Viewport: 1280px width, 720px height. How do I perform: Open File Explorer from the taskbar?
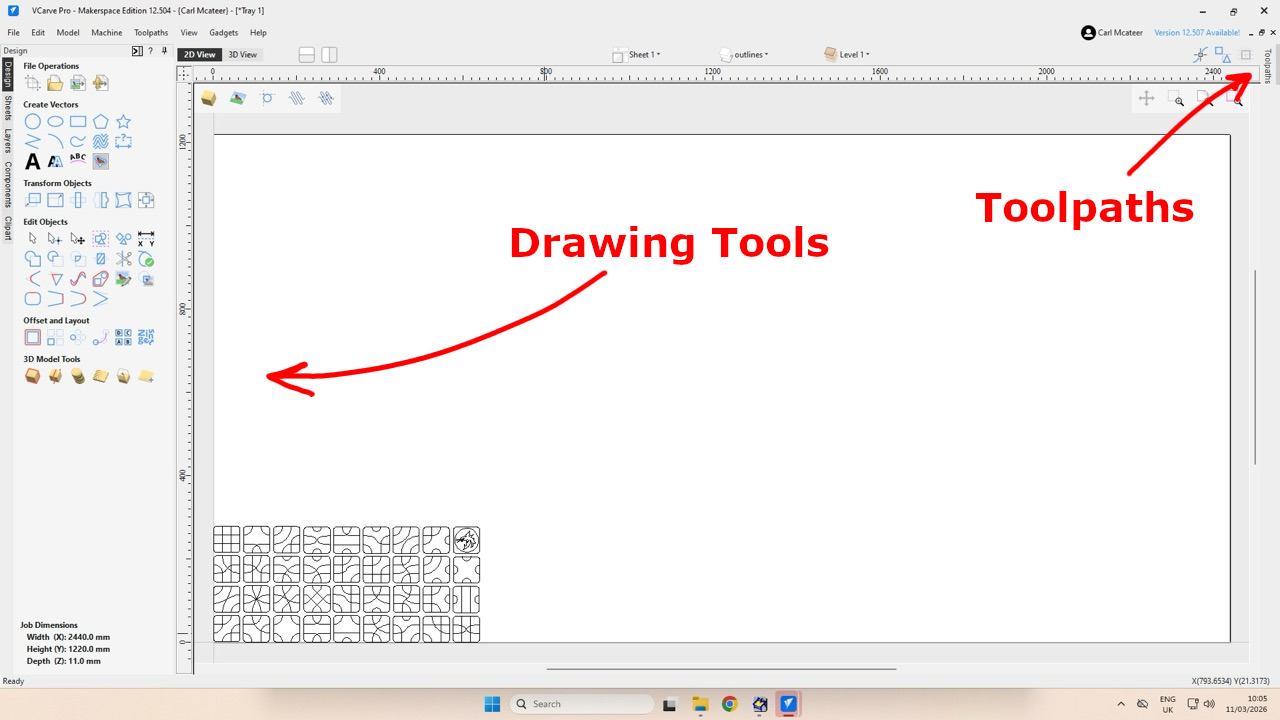coord(700,704)
